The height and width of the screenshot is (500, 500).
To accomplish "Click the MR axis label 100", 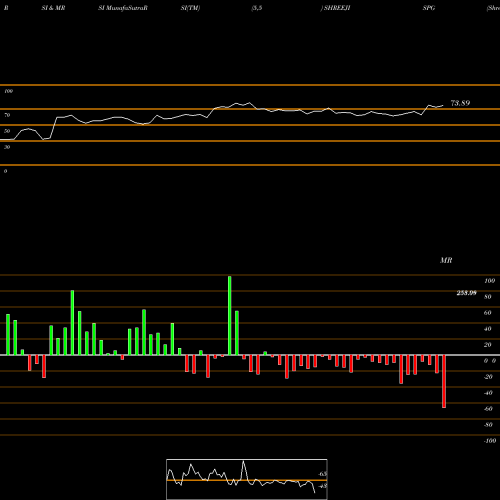I will point(490,281).
